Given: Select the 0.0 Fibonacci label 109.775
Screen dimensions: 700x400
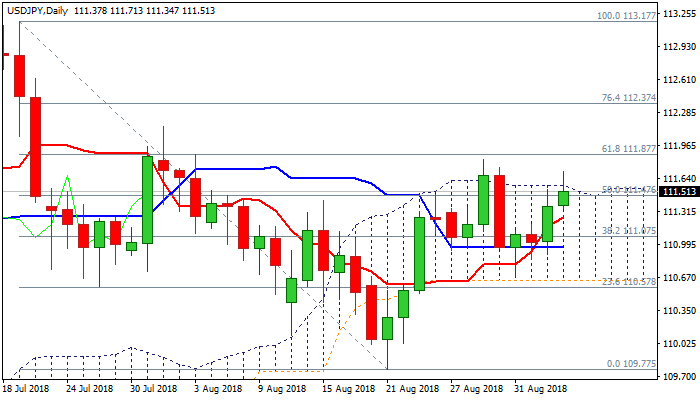Looking at the screenshot, I should pos(631,364).
